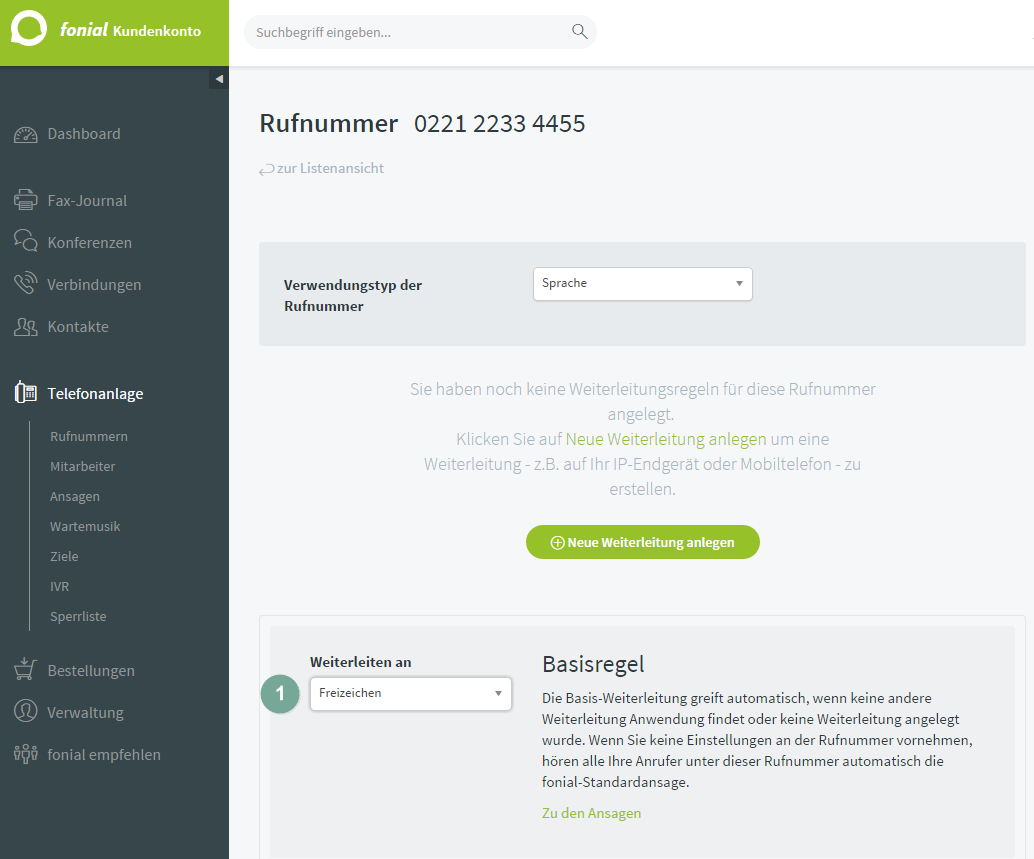
Task: Collapse the sidebar with the arrow icon
Action: (219, 78)
